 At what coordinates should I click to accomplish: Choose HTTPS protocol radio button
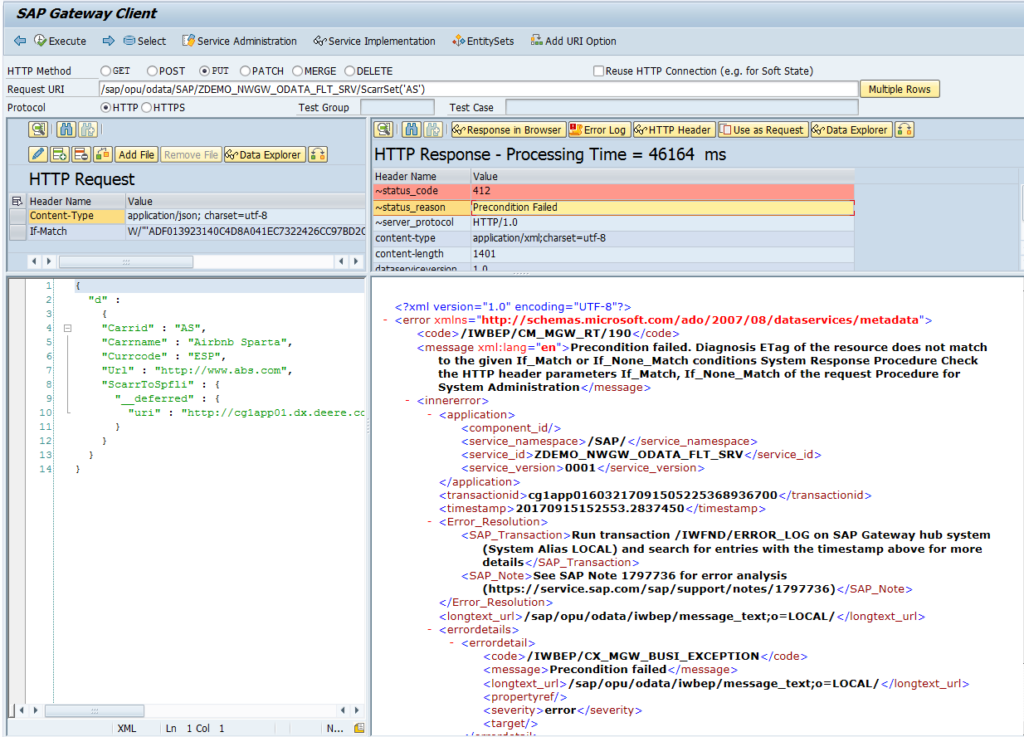(x=146, y=107)
